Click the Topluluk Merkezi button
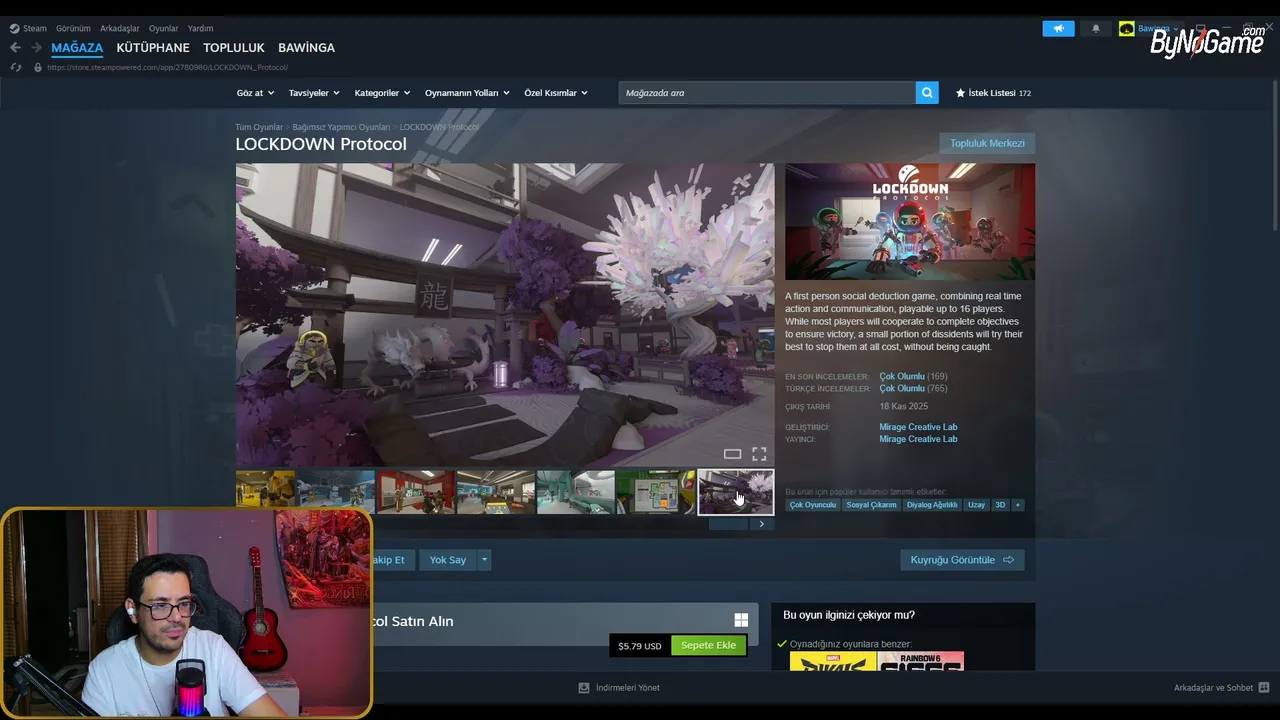Viewport: 1280px width, 720px height. [x=987, y=143]
